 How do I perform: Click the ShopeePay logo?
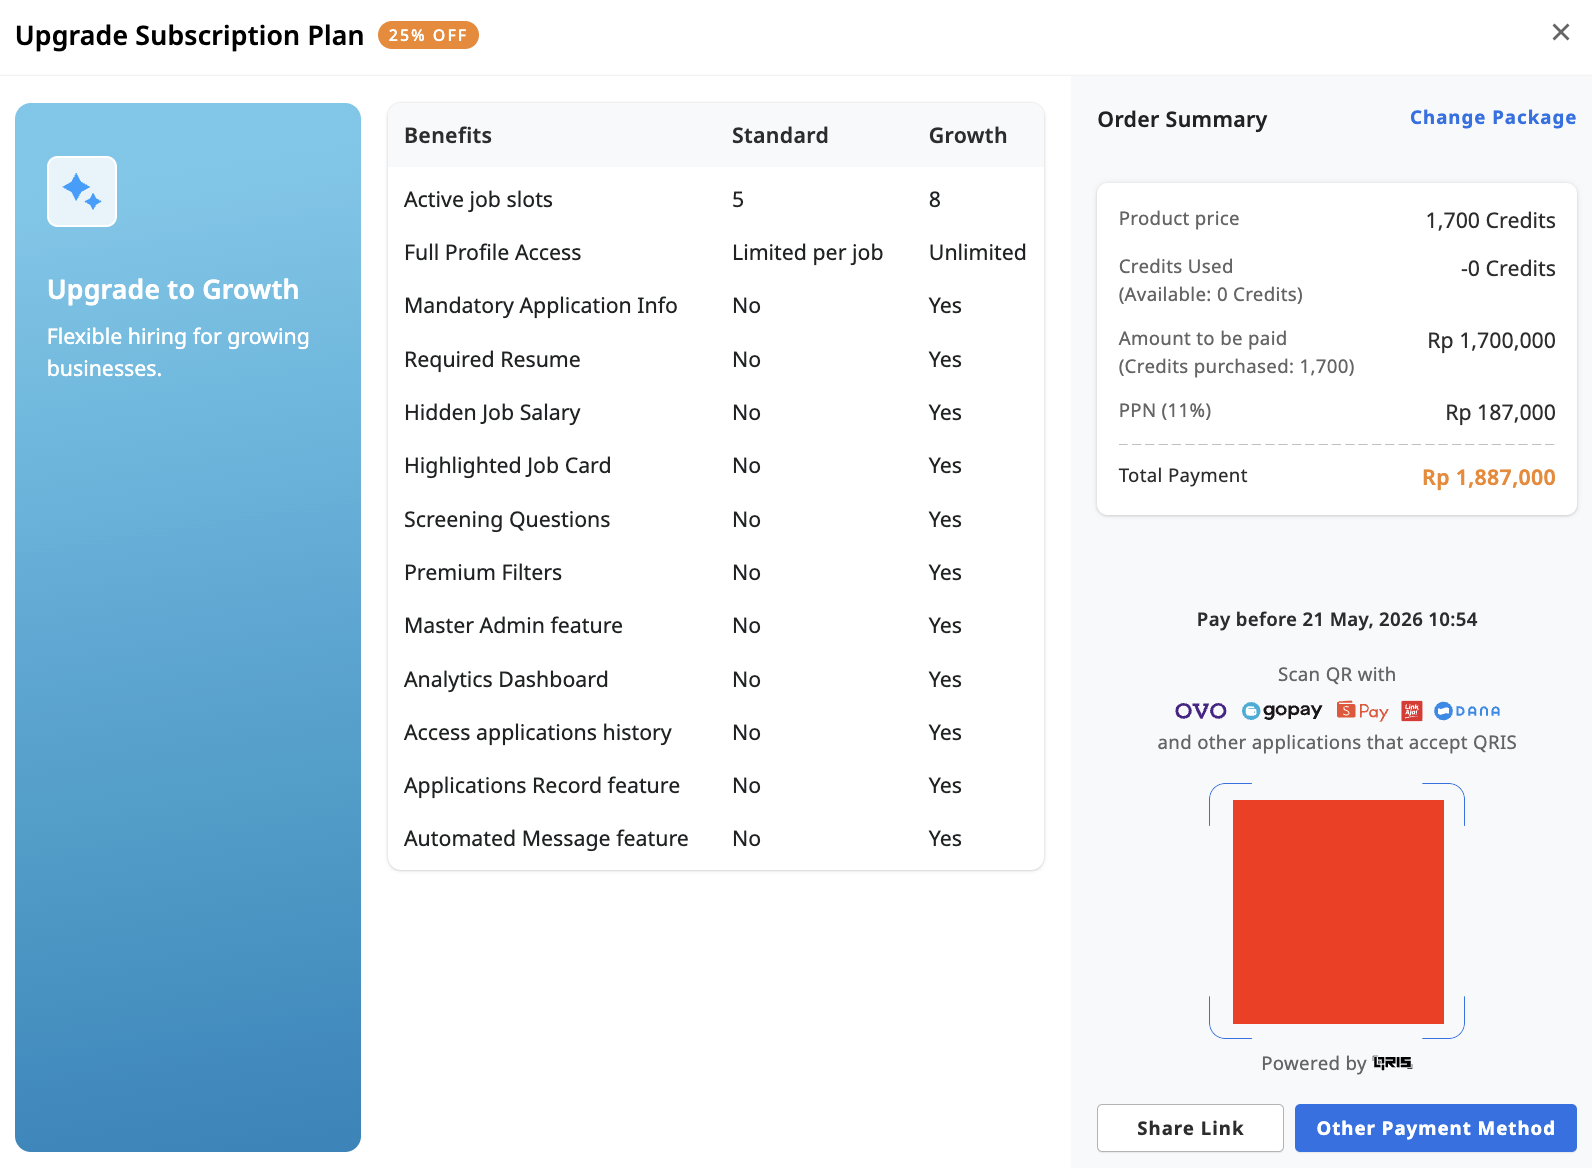1362,710
